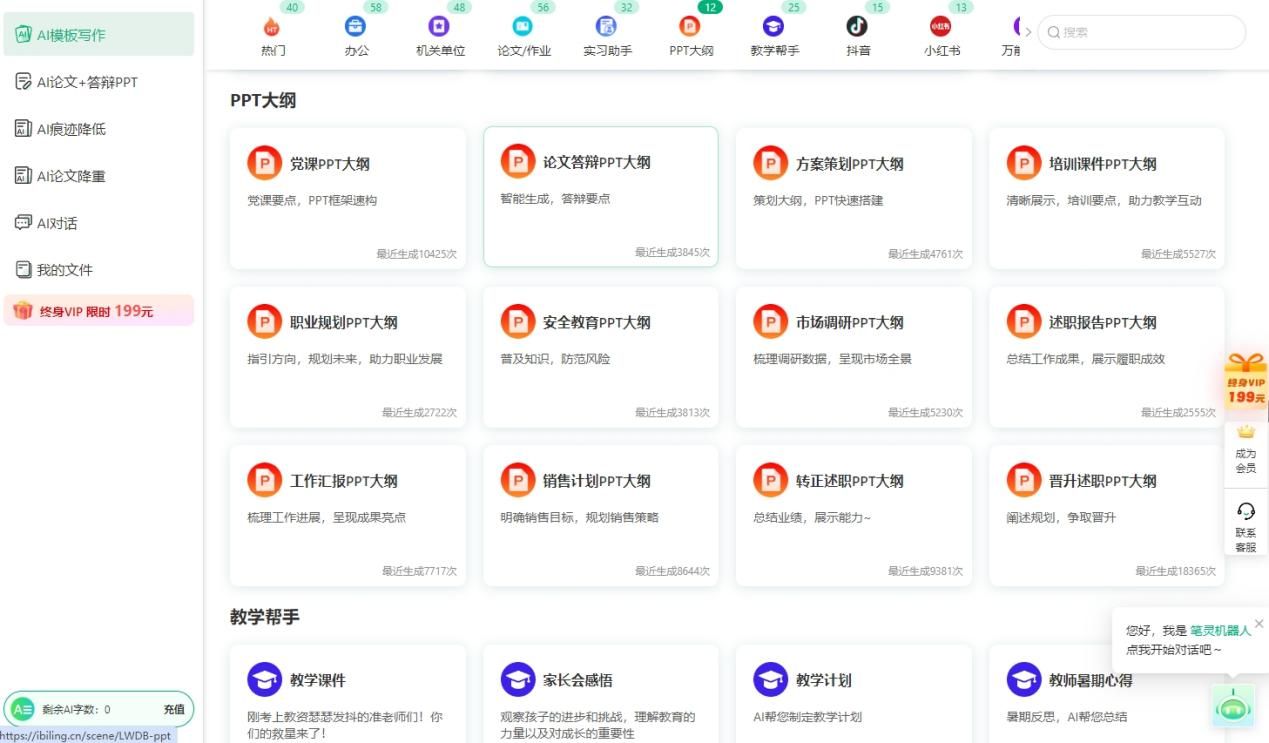Screen dimensions: 1269x743
Task: Click the 策划大纲，PPT快速搭建 description
Action: pos(818,200)
